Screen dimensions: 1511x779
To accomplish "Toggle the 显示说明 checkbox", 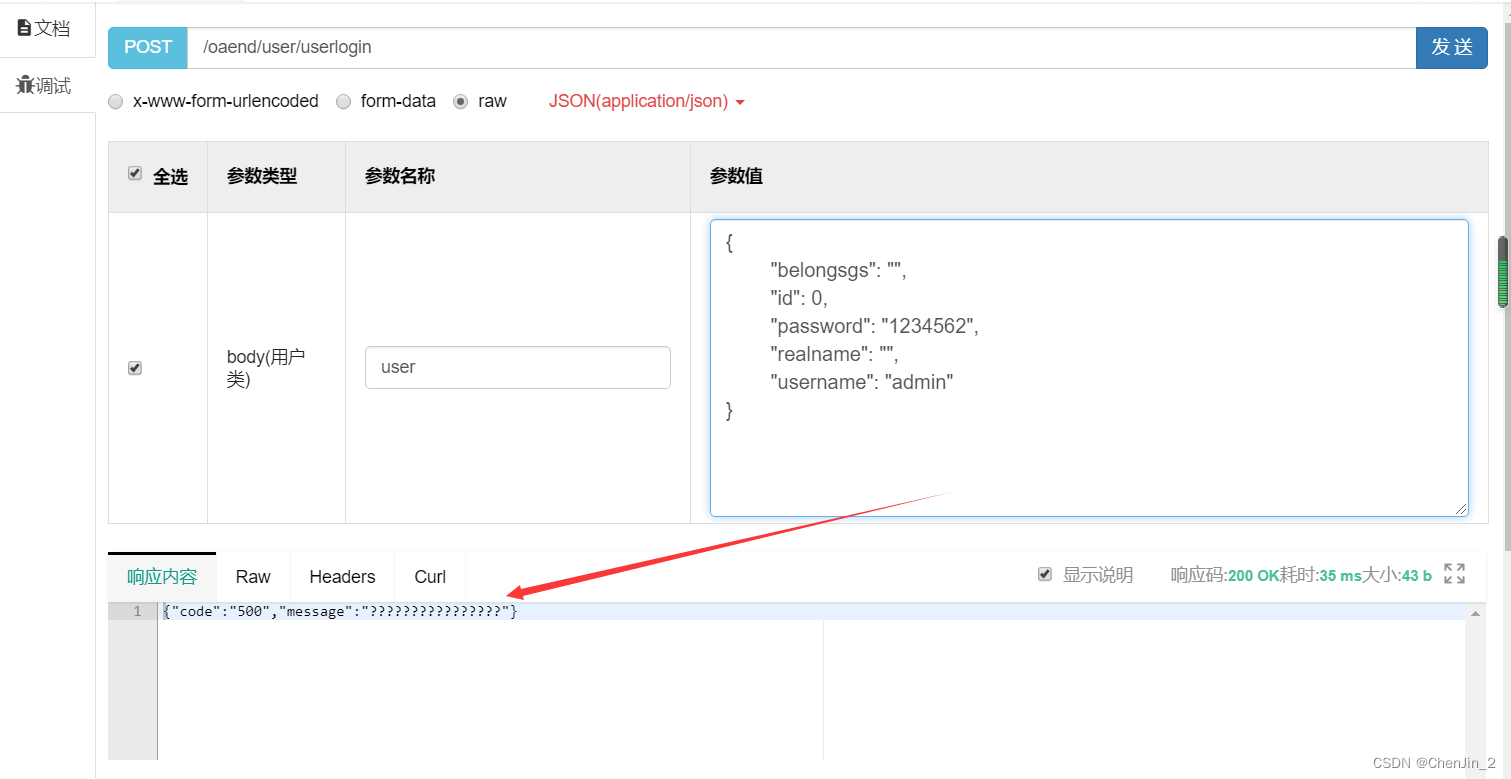I will click(1045, 574).
